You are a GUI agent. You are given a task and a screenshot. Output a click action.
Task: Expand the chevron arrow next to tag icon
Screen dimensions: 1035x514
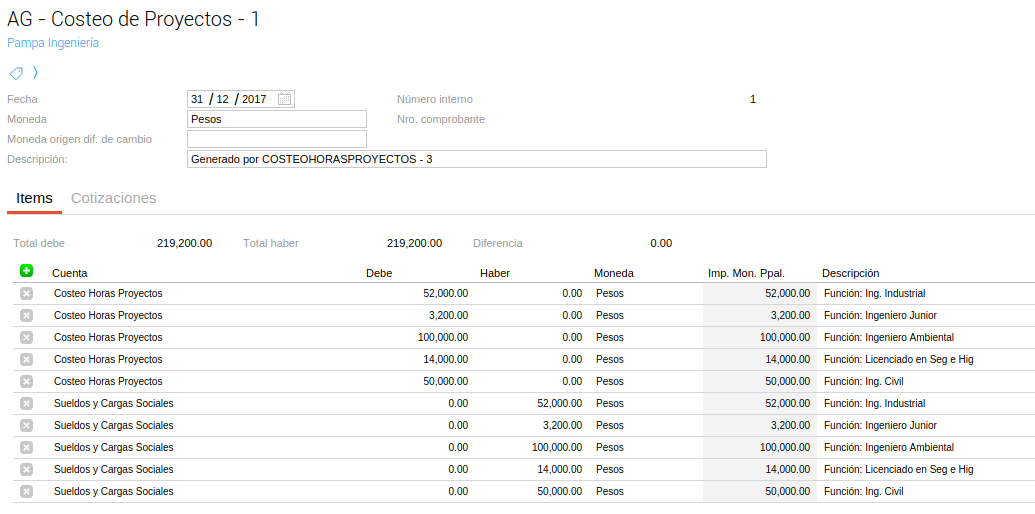(35, 72)
